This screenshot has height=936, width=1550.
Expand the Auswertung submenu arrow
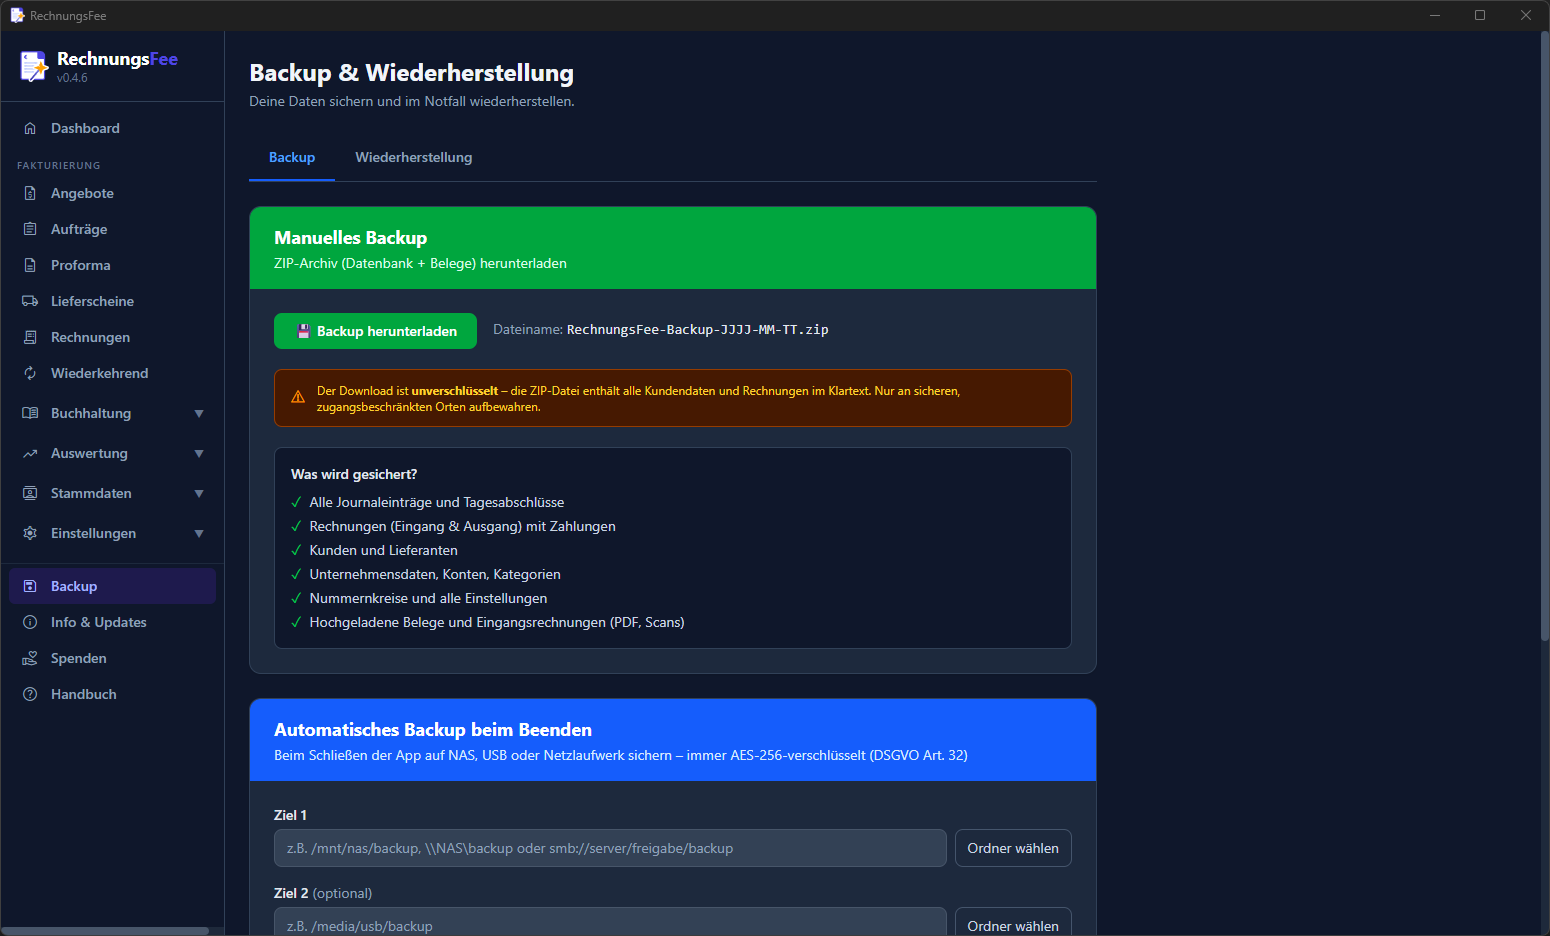click(199, 453)
